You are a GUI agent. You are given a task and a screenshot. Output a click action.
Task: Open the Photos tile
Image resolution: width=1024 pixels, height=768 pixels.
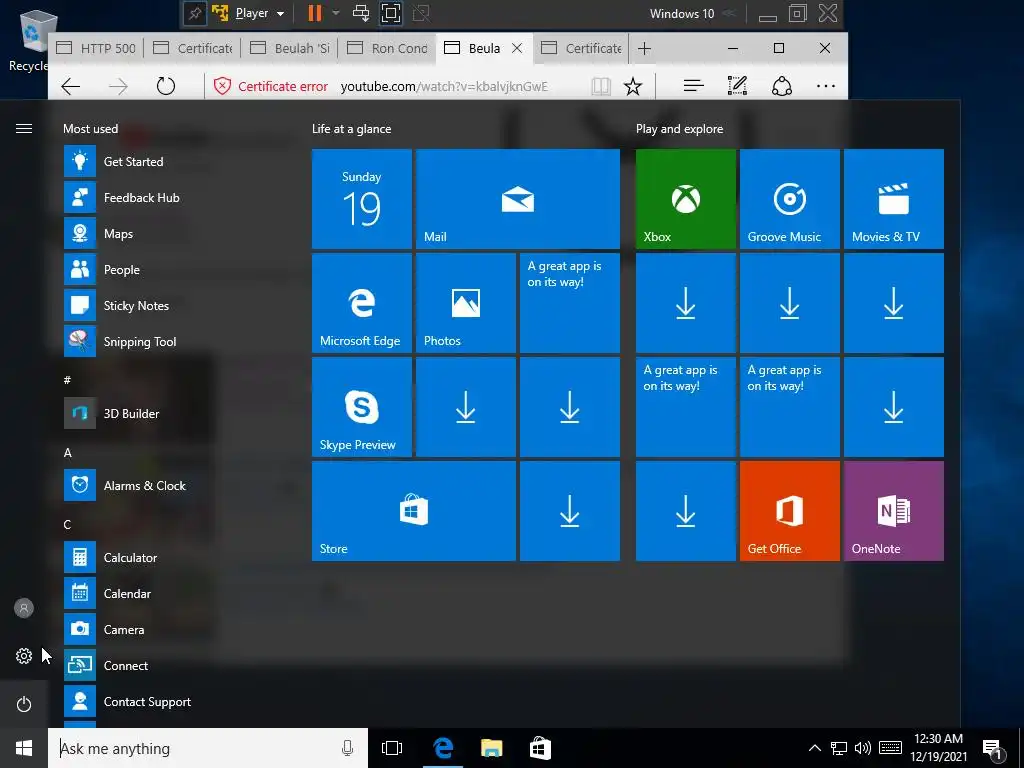tap(466, 303)
